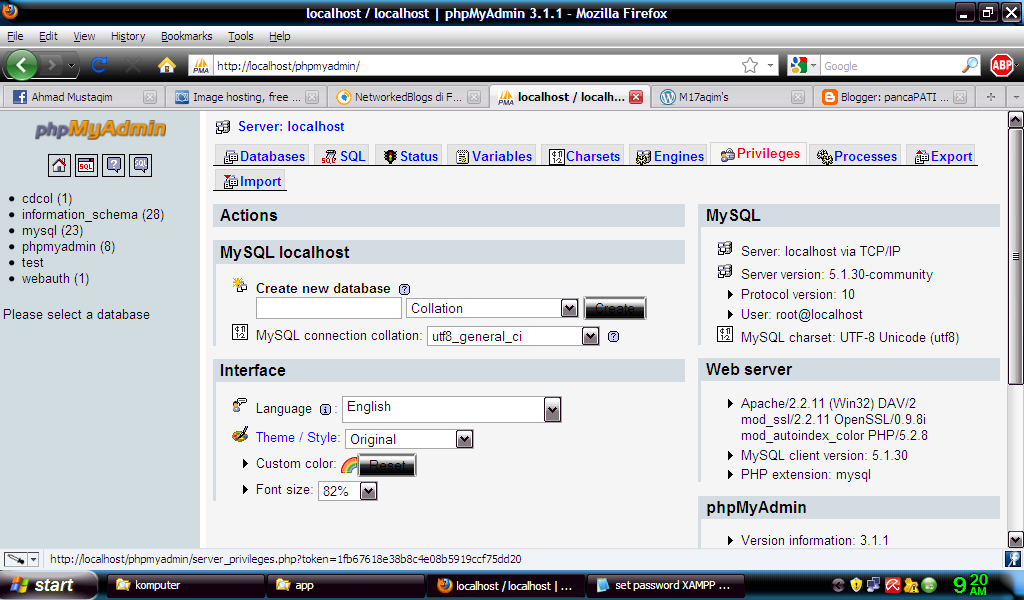1024x600 pixels.
Task: Open Collation dropdown for new database
Action: (569, 308)
